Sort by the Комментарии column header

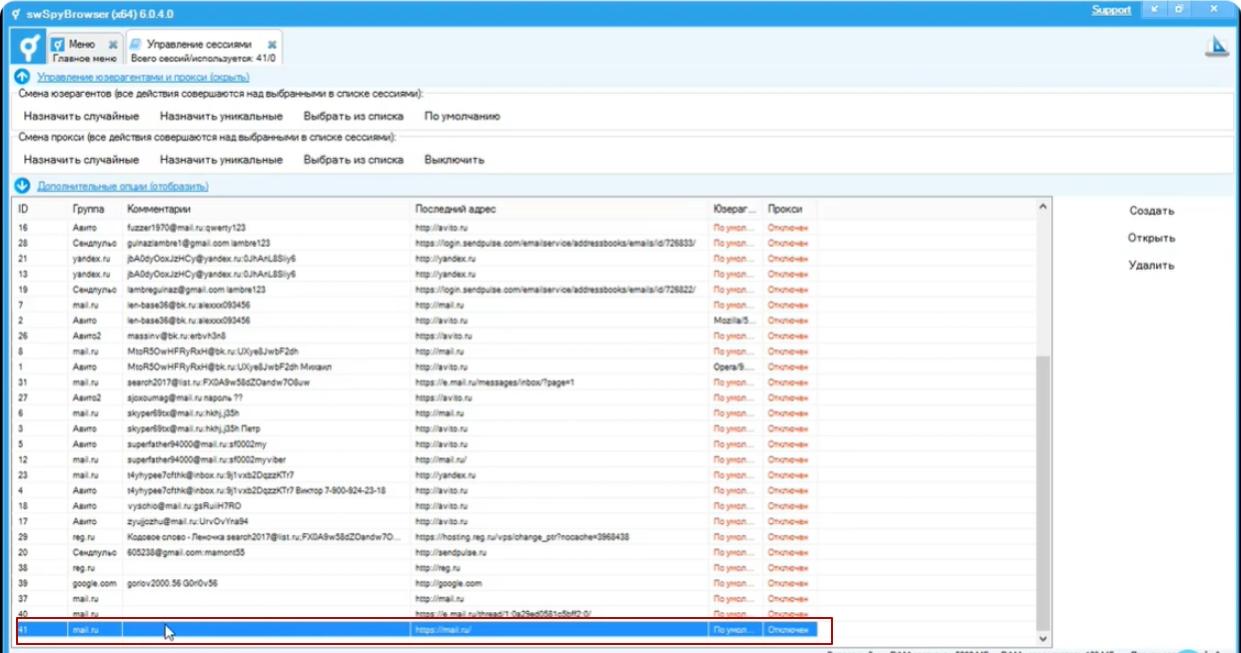267,208
